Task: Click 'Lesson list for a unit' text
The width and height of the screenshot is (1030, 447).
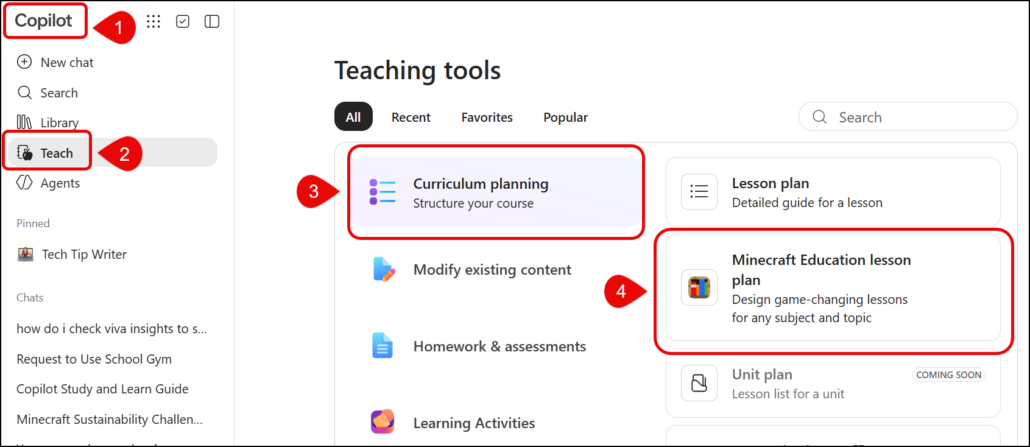Action: tap(788, 394)
